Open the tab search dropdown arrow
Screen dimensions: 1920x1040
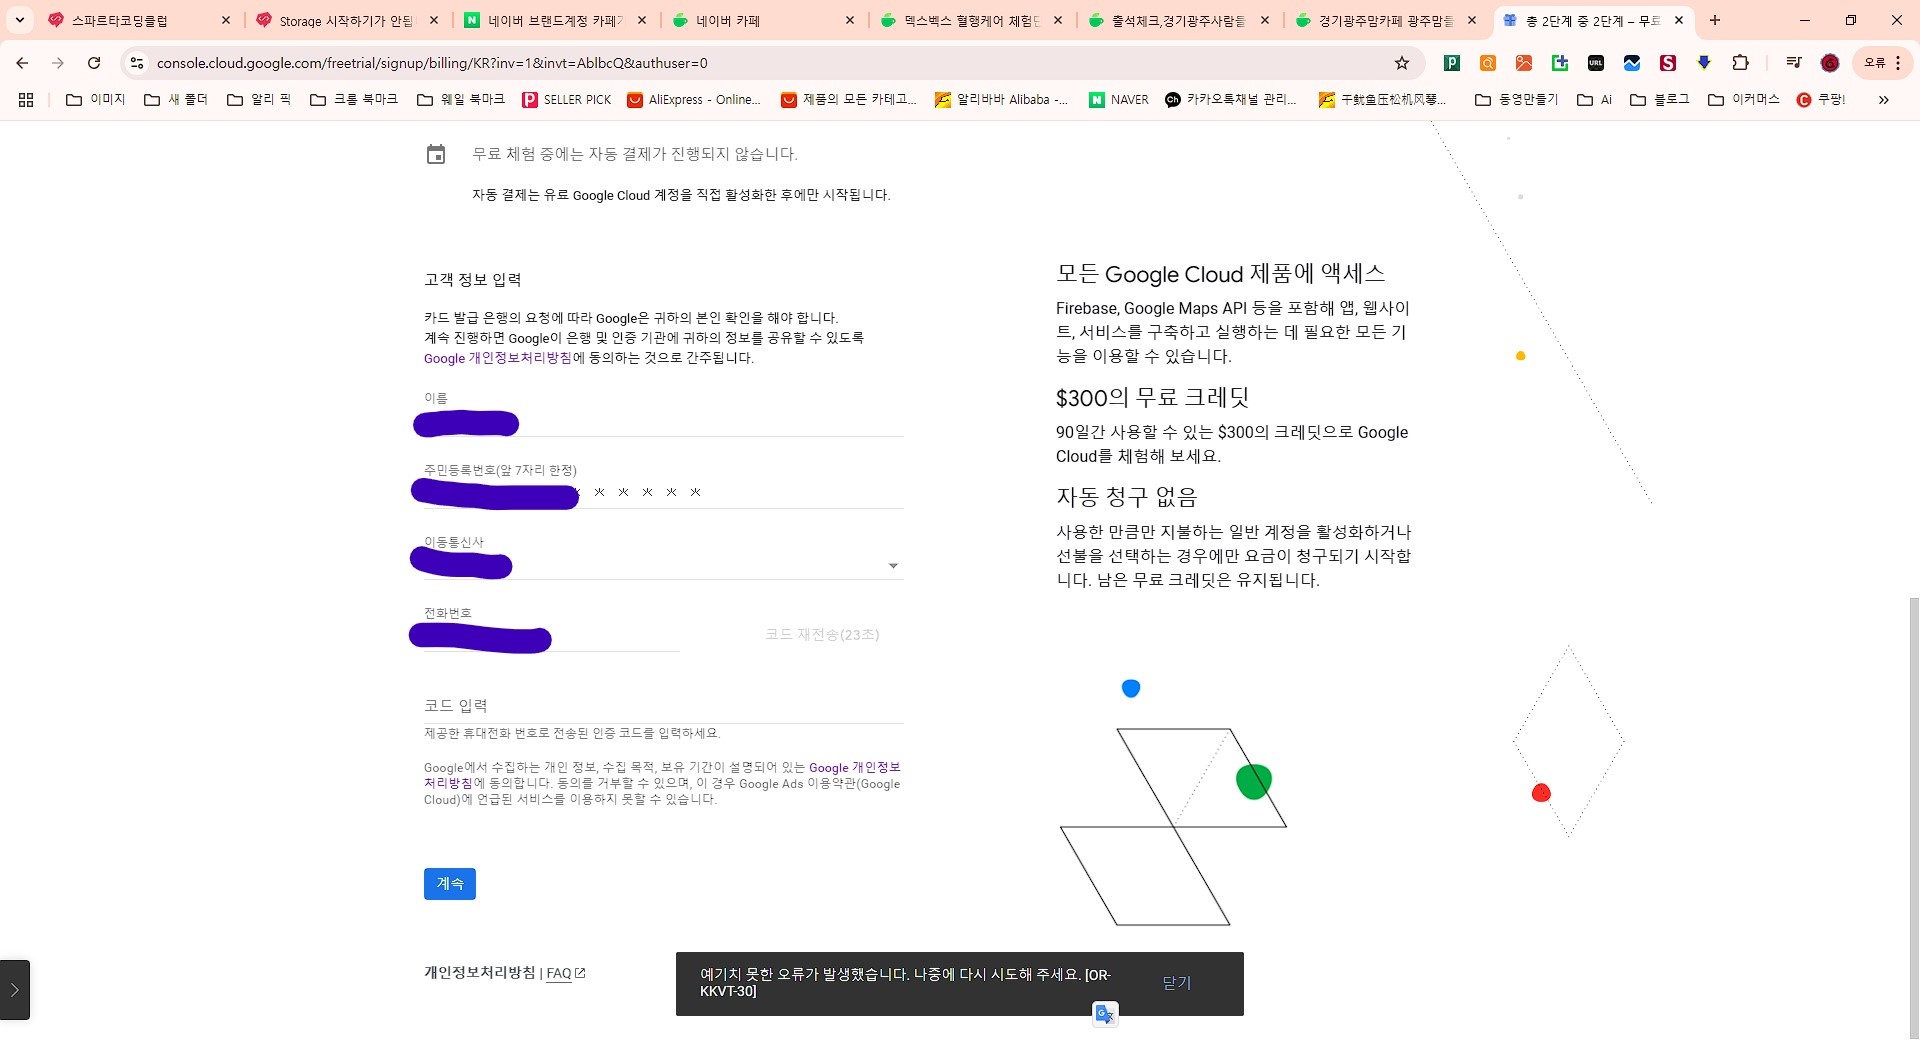point(20,20)
